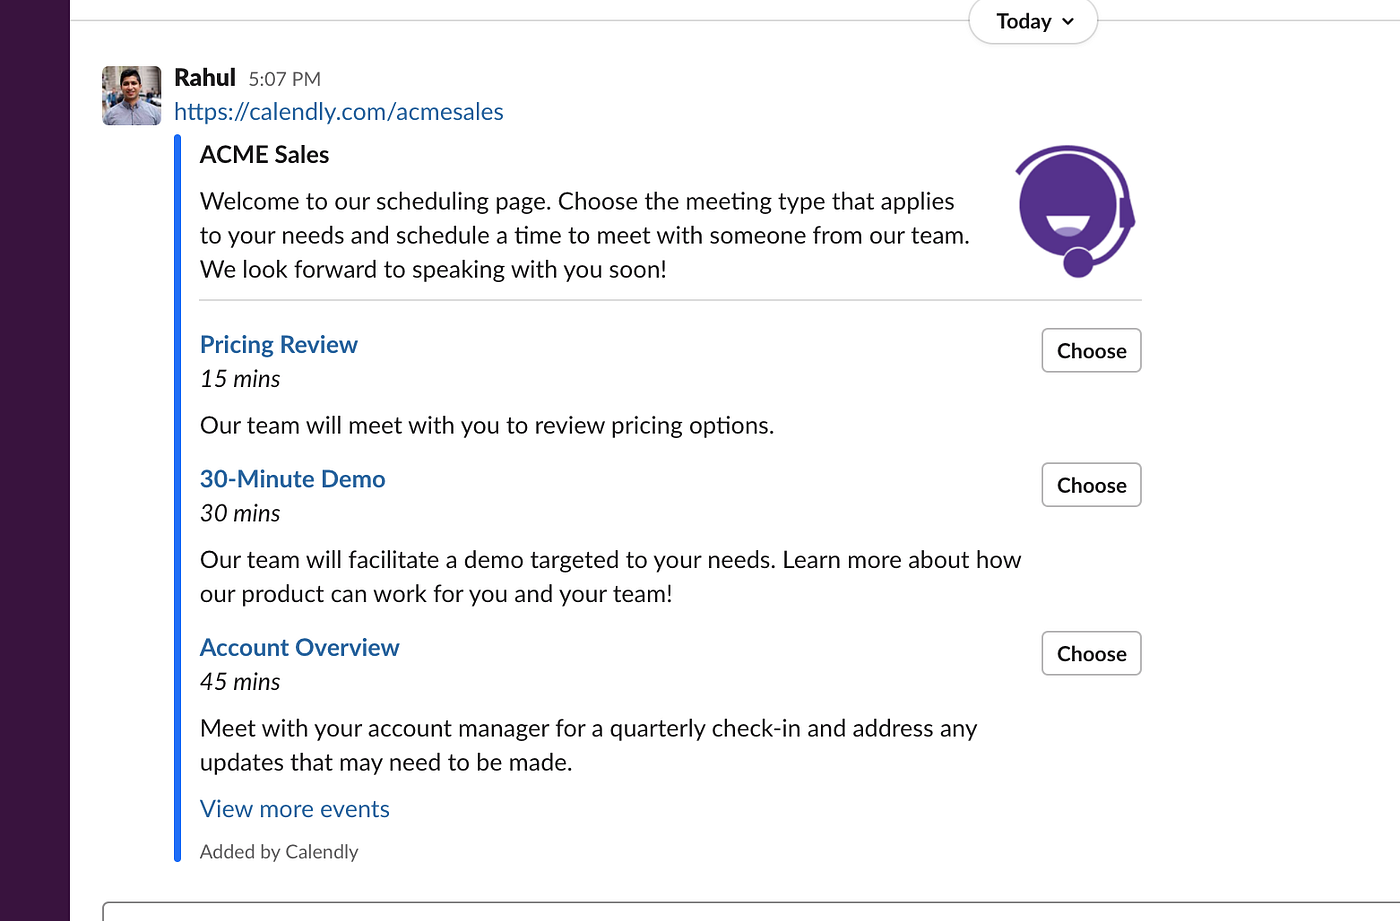Open the calendly.com/acmesales link
The image size is (1400, 921).
(339, 112)
